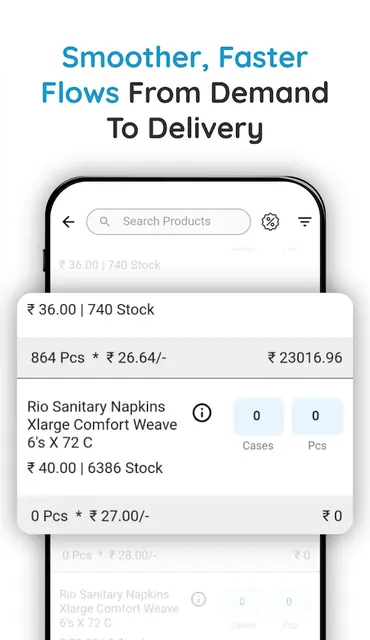Tap the faded Cases quantity box below
The width and height of the screenshot is (370, 640).
pyautogui.click(x=243, y=603)
